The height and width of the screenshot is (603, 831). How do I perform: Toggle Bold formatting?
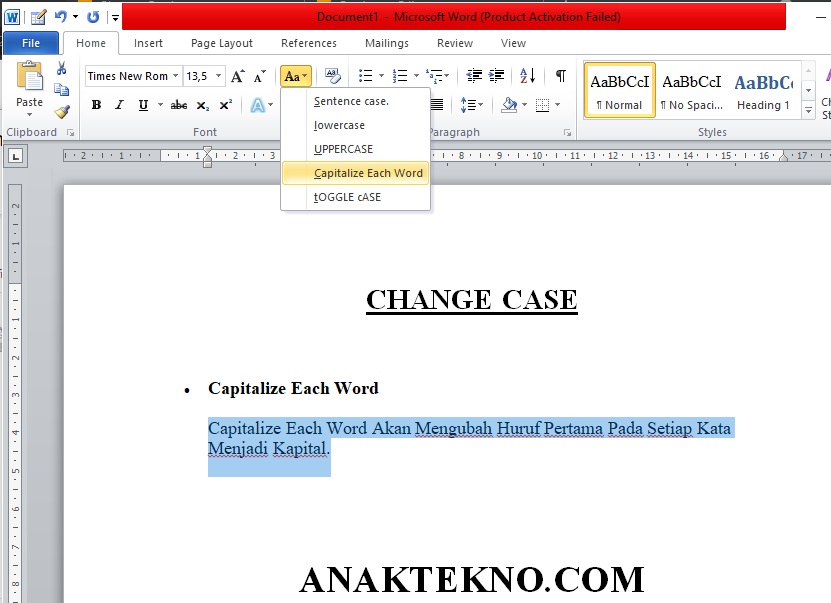96,105
